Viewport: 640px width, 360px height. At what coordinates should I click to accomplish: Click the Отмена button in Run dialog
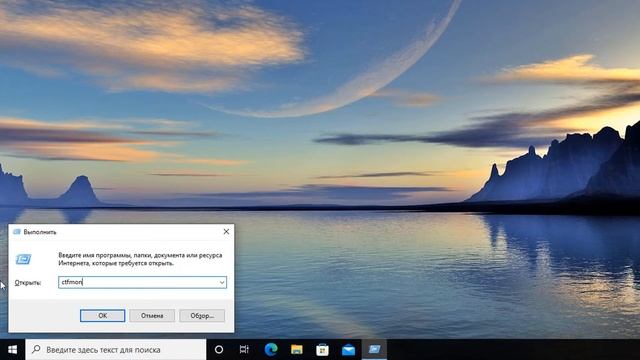(152, 316)
